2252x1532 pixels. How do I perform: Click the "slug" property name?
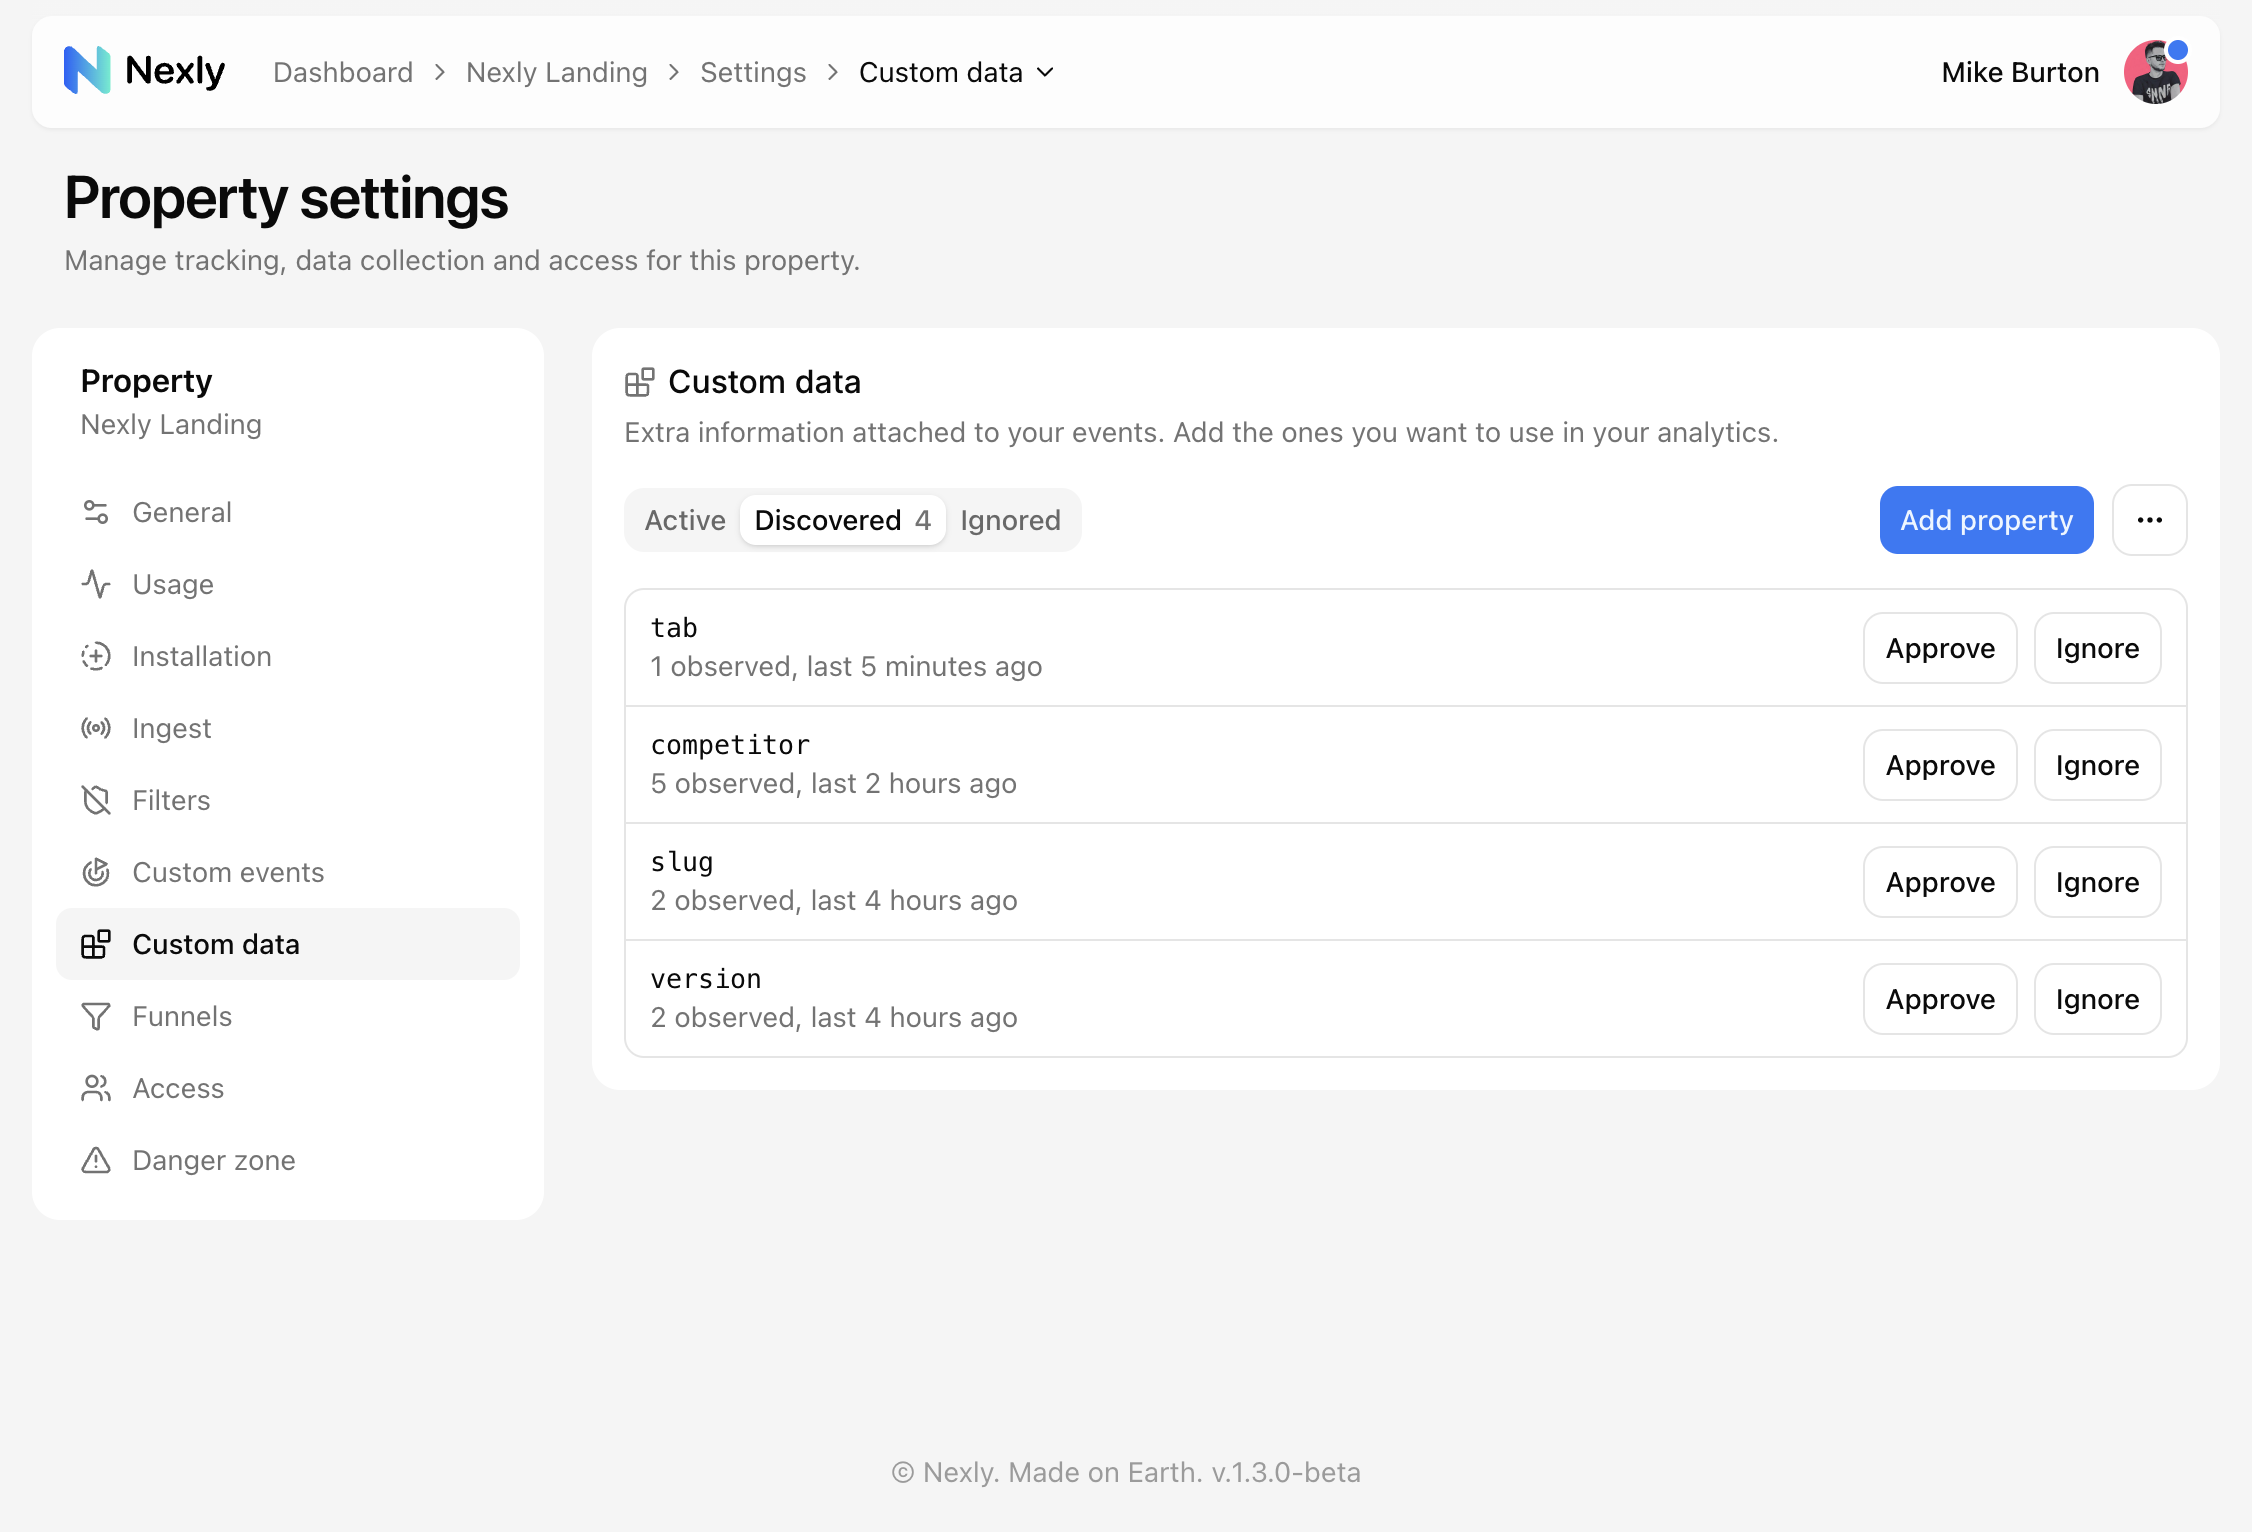[x=682, y=862]
